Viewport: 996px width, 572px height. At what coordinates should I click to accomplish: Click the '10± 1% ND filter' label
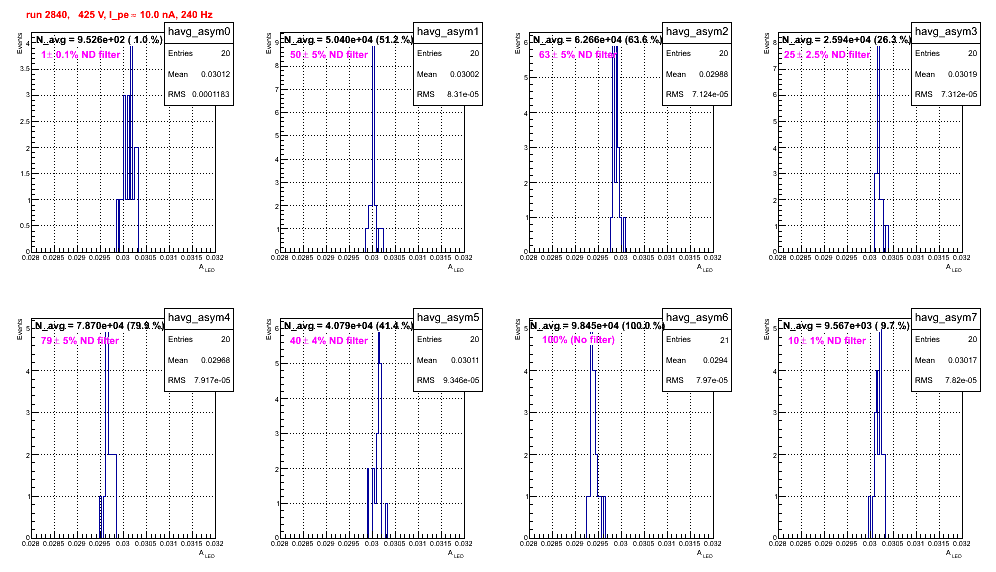pyautogui.click(x=827, y=341)
